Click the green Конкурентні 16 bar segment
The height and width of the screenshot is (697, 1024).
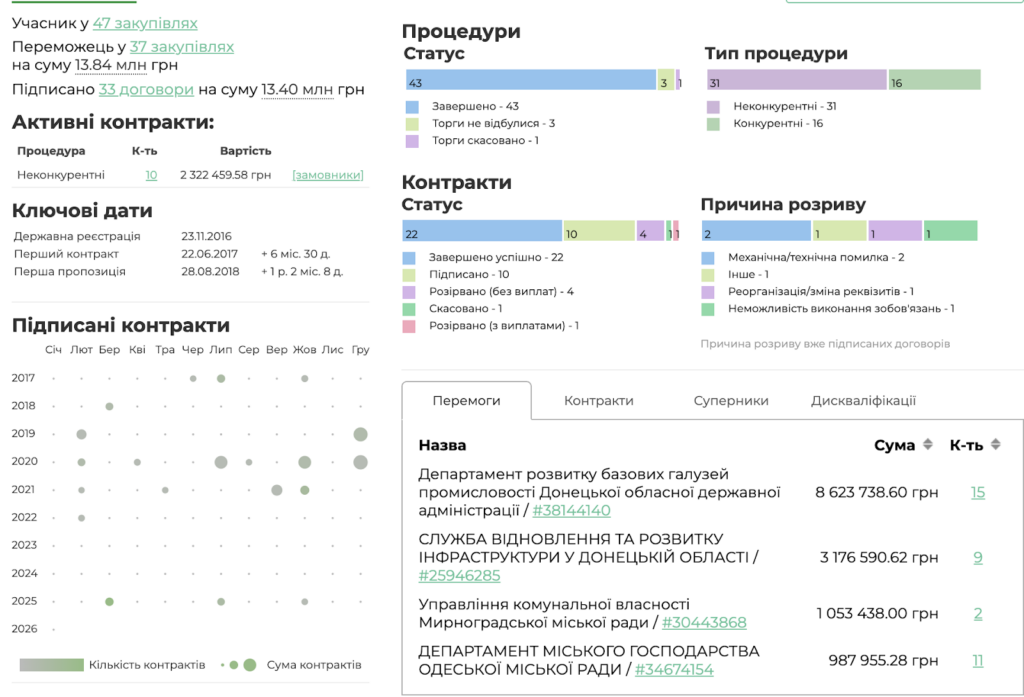pos(934,81)
